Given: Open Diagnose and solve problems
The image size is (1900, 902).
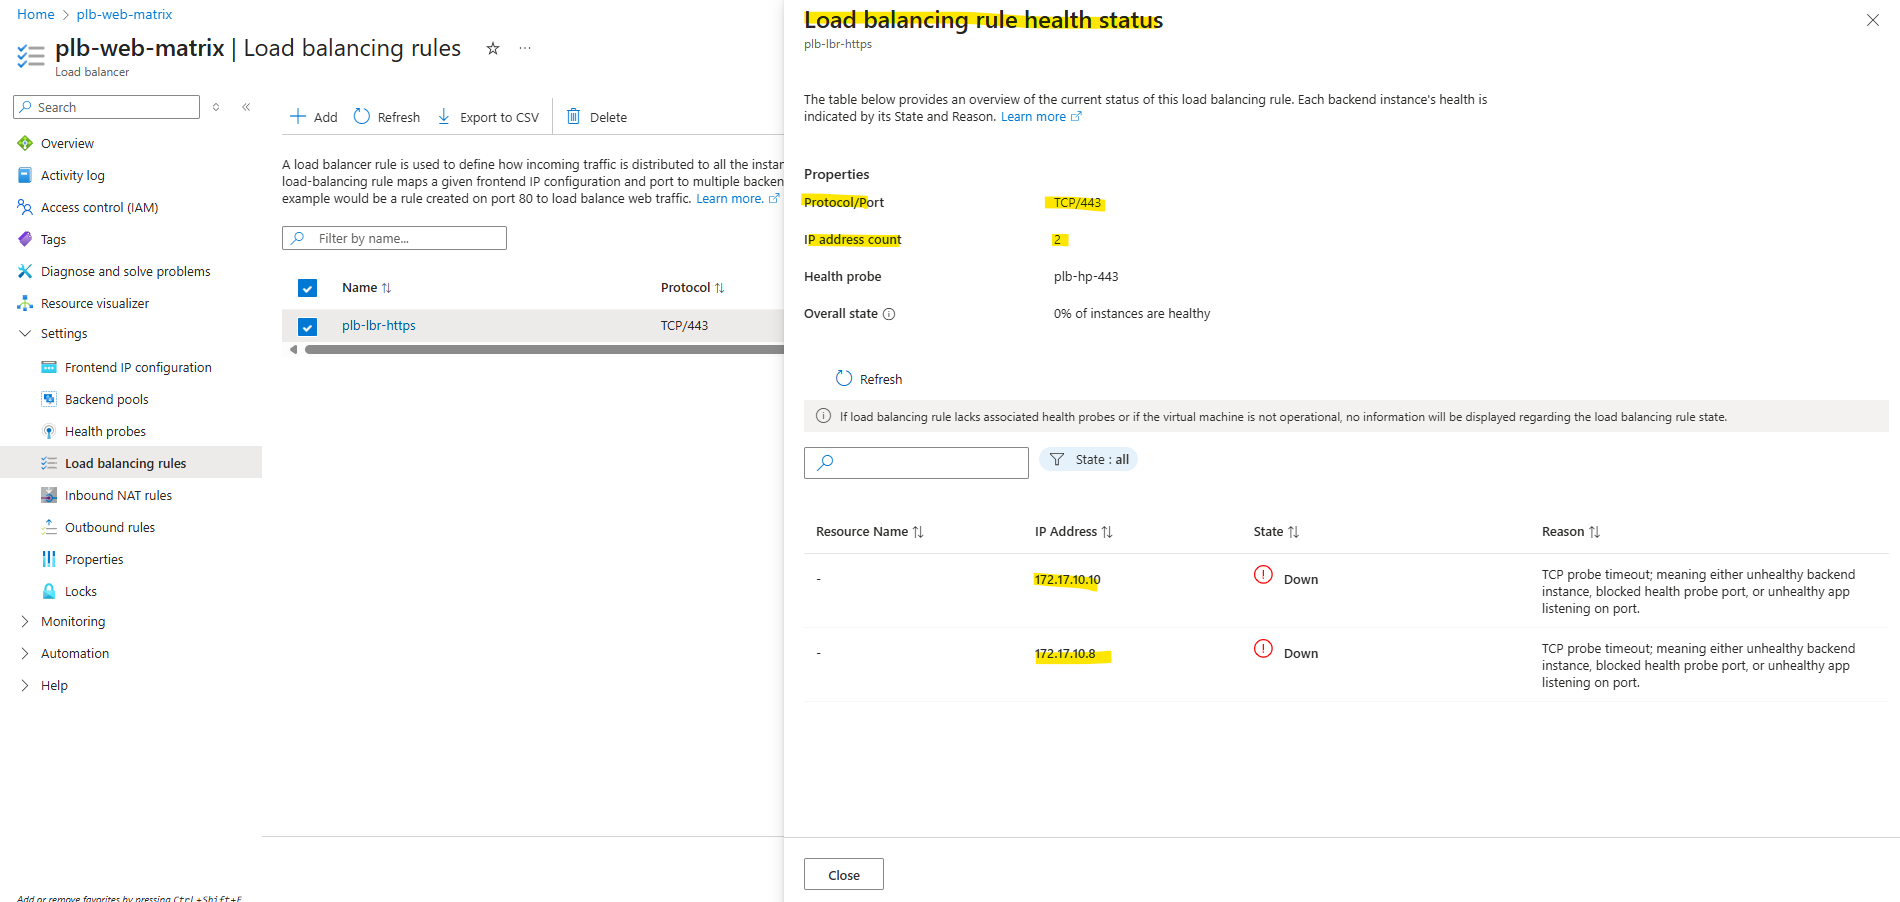Looking at the screenshot, I should coord(125,271).
